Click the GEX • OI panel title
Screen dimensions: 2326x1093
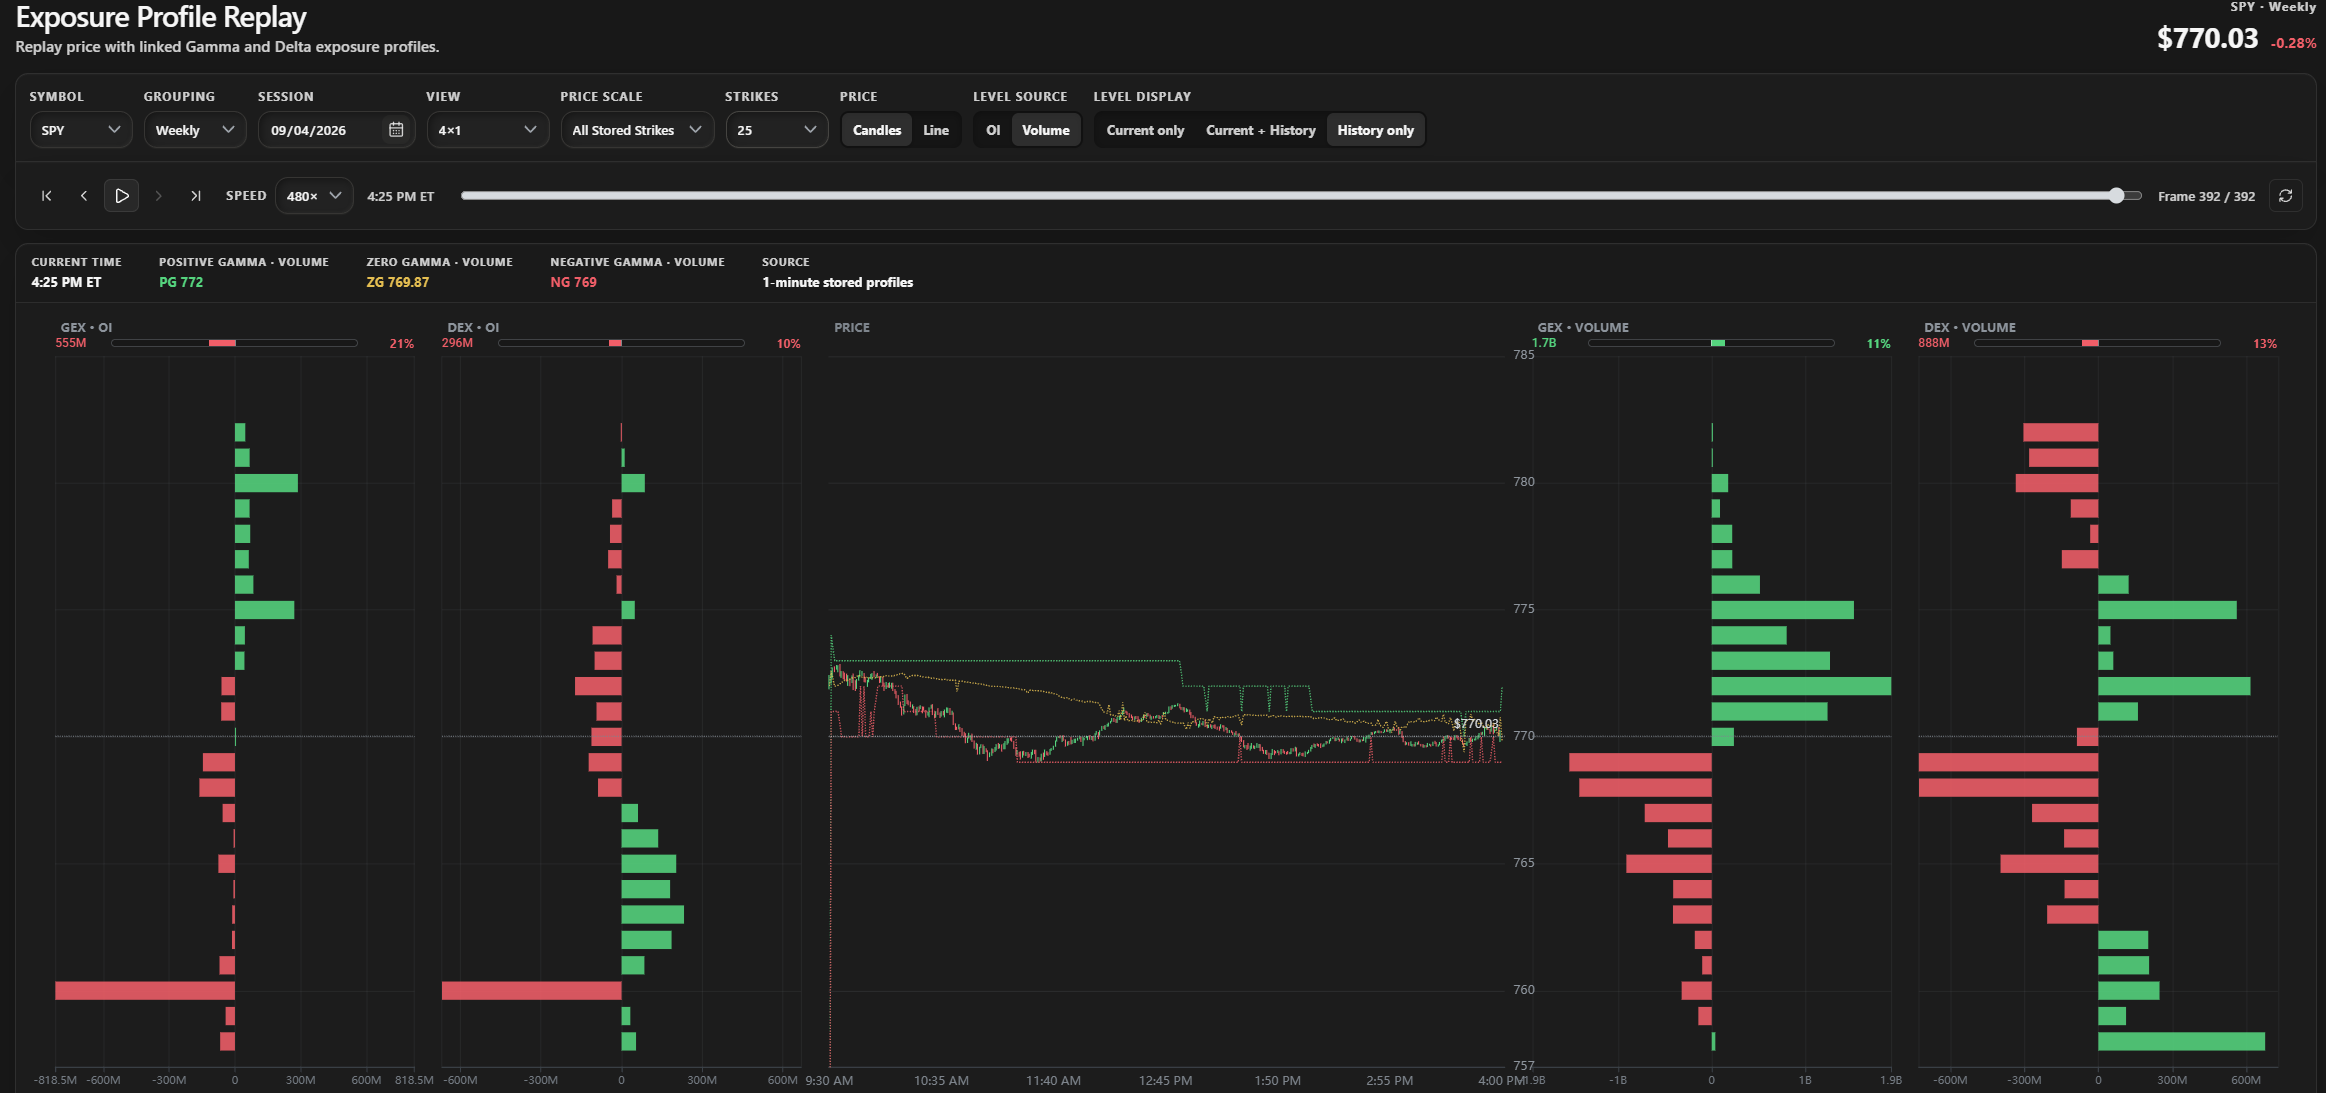(x=86, y=327)
